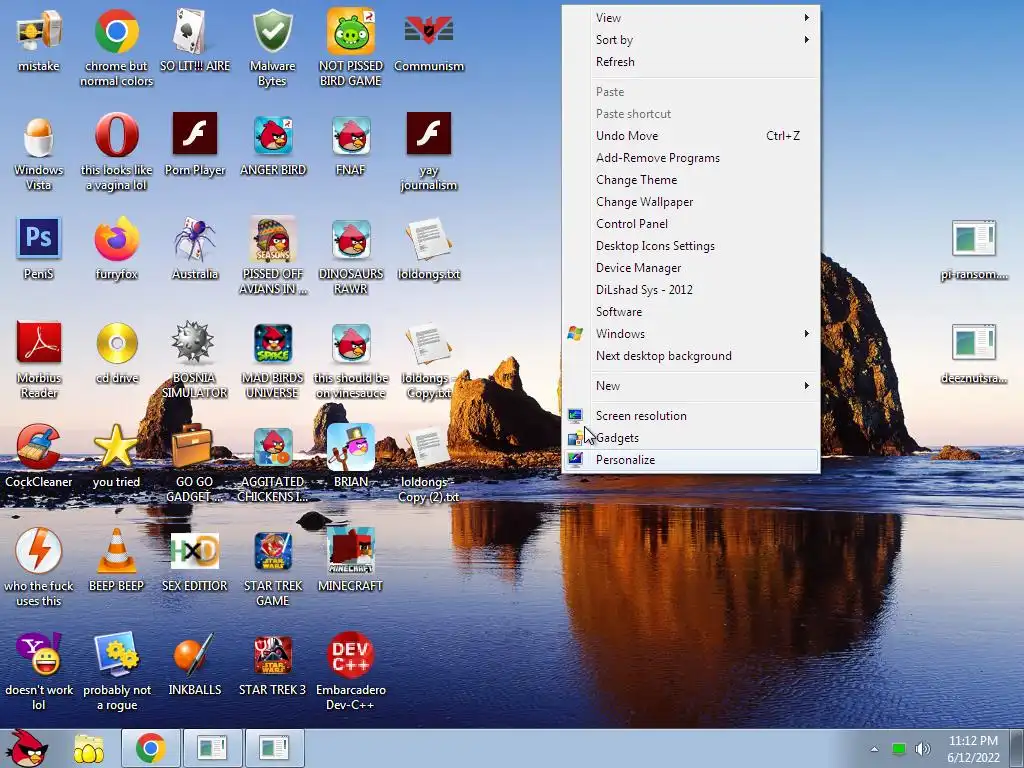Open the 'mistake' desktop icon
Image resolution: width=1024 pixels, height=768 pixels.
pos(39,40)
